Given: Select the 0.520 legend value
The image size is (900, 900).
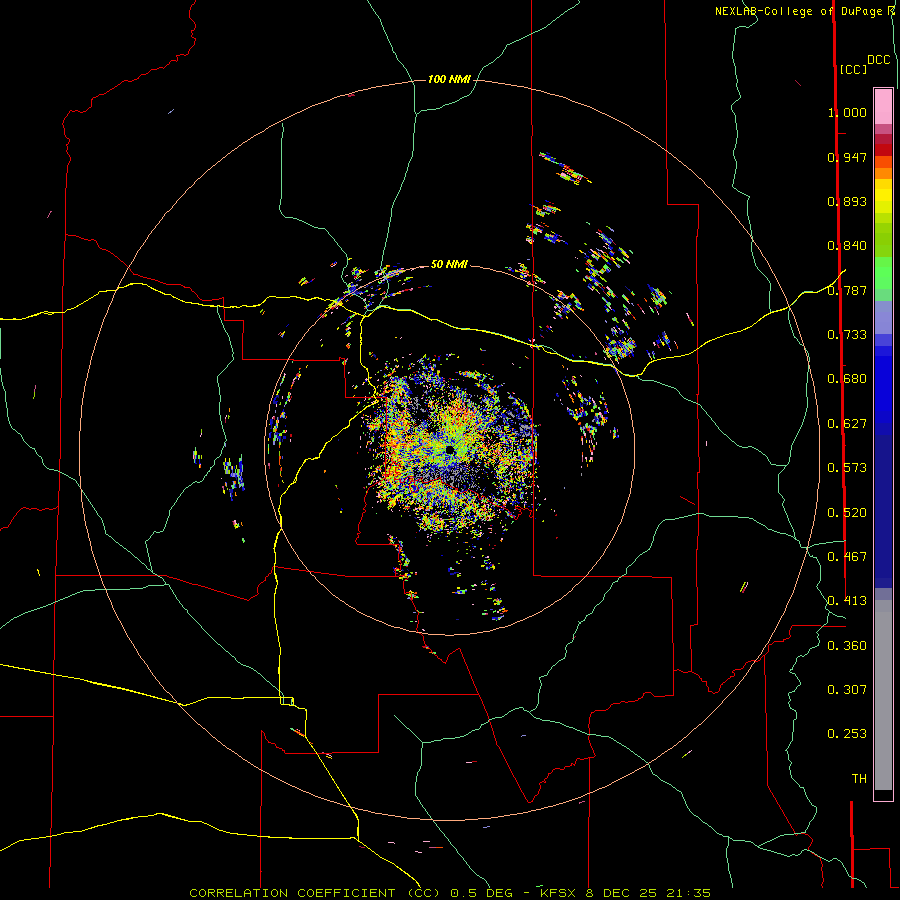Looking at the screenshot, I should coord(847,513).
